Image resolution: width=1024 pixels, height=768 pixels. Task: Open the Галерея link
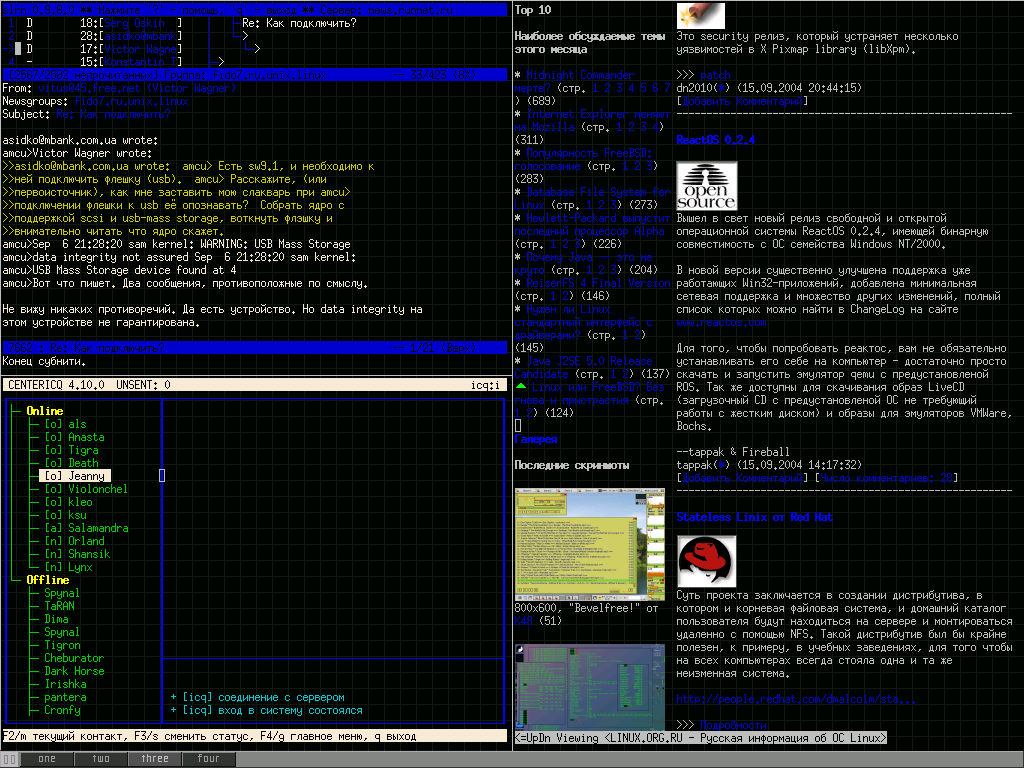point(536,440)
